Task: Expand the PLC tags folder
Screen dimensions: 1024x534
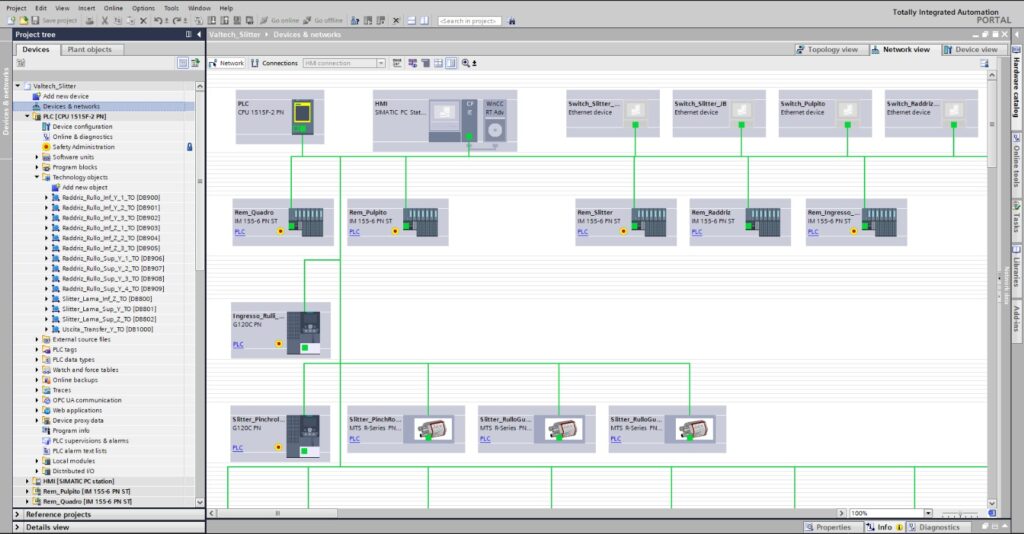Action: tap(37, 349)
